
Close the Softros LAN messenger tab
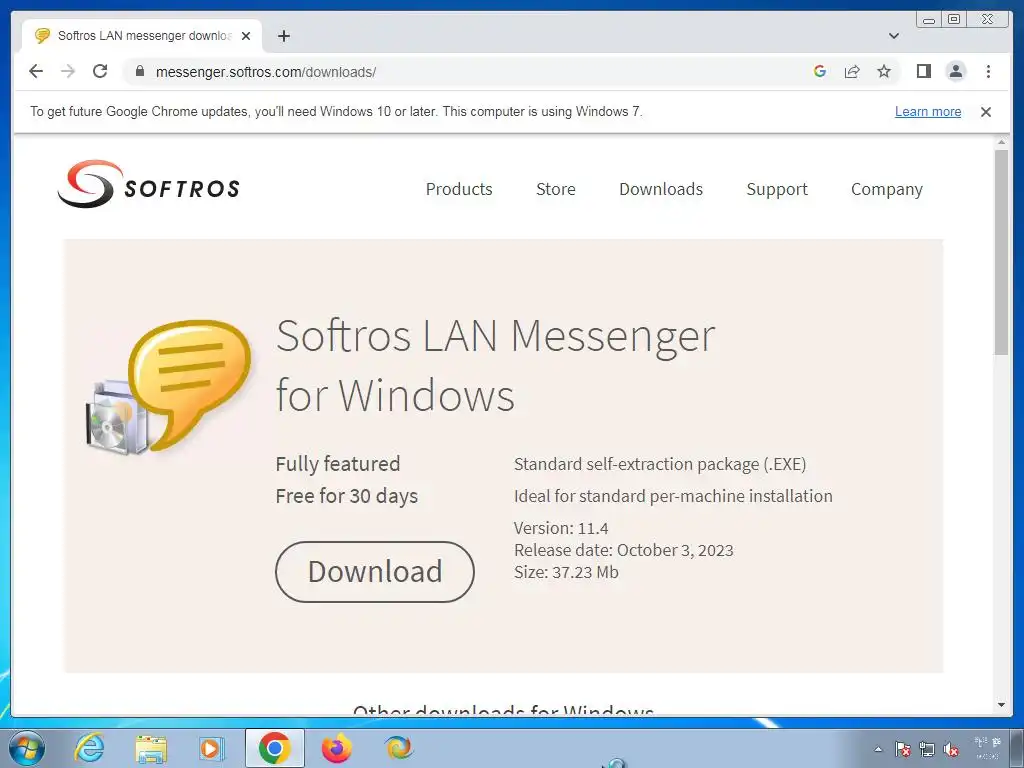click(246, 36)
